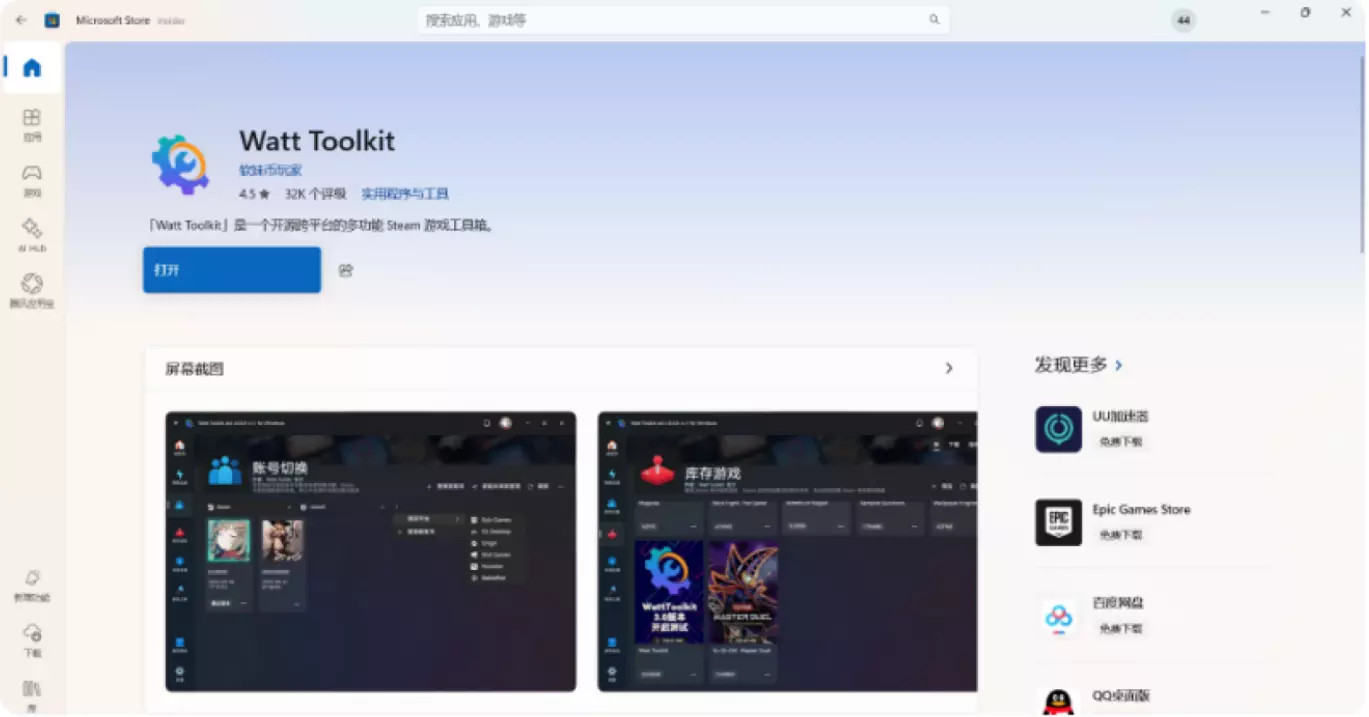This screenshot has width=1369, height=717.
Task: Click the UU加速器 app icon
Action: [1058, 428]
